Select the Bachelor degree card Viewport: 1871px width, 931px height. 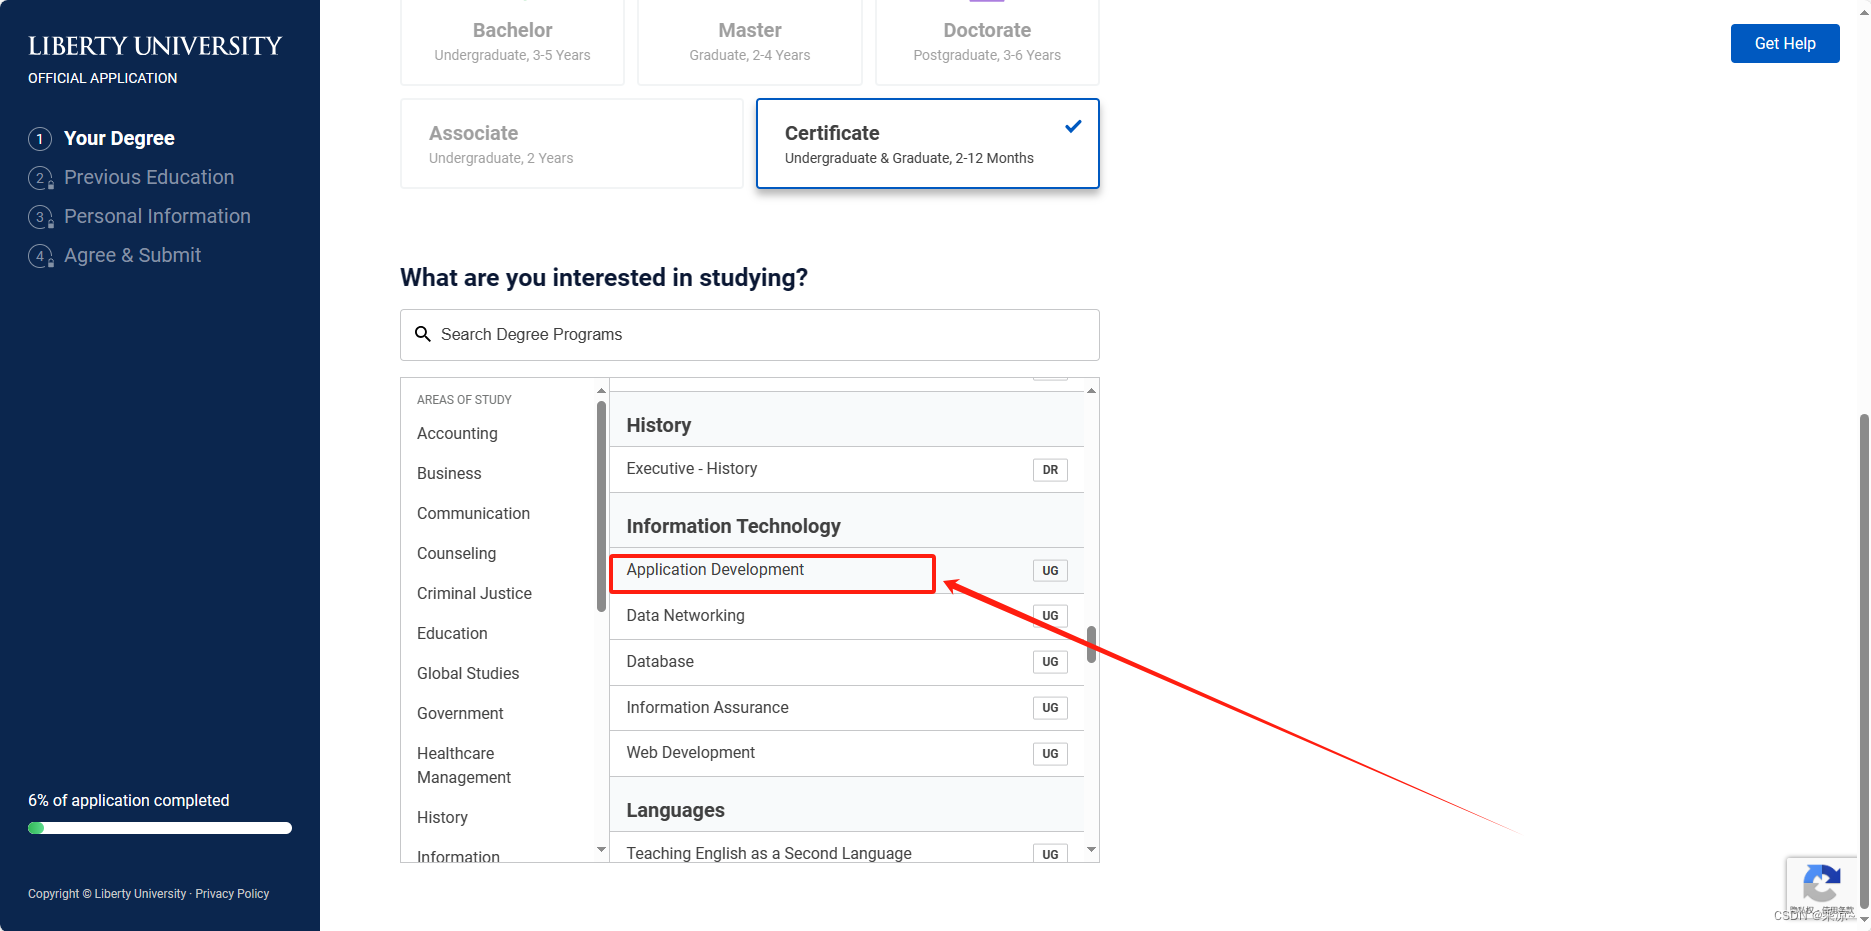(512, 42)
